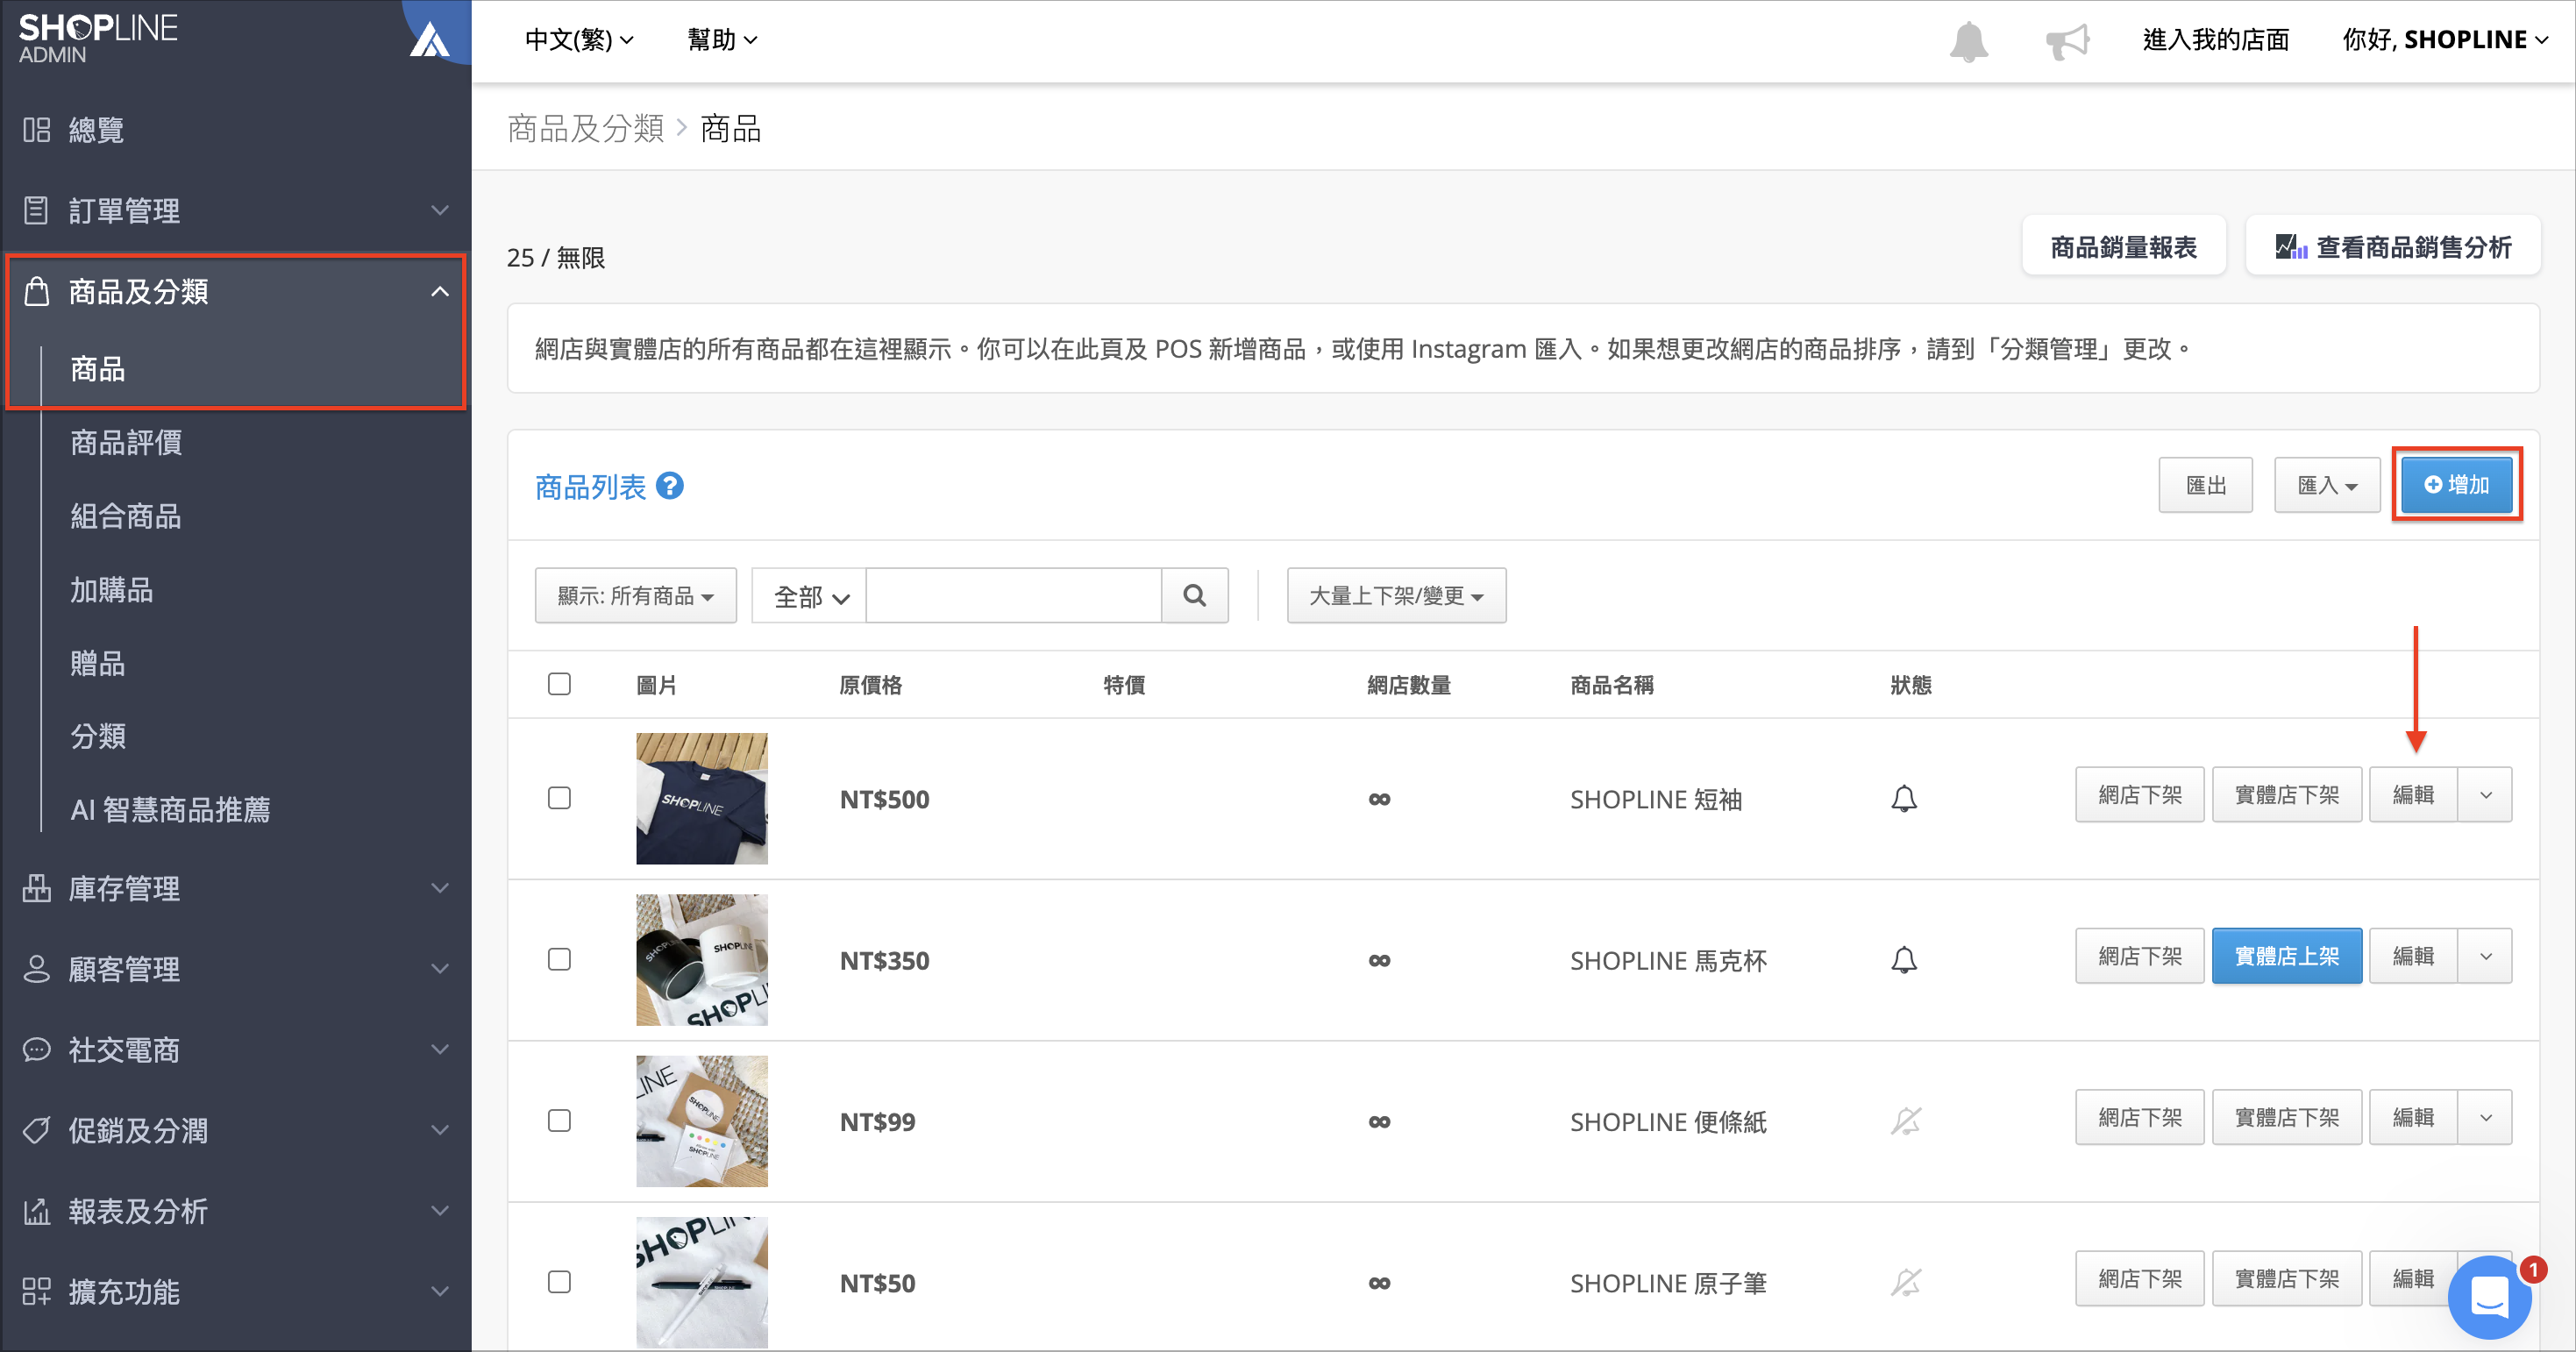Check the box for SHOPLINE 原子筆
Viewport: 2576px width, 1352px height.
[x=559, y=1282]
